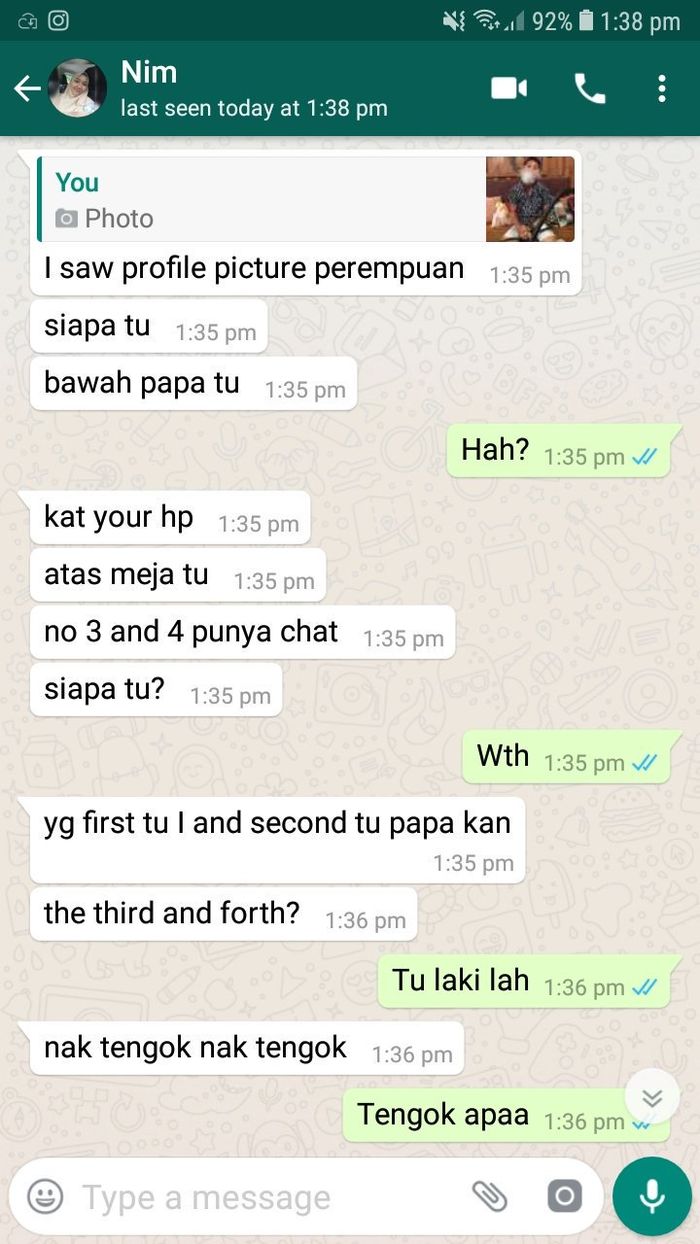
Task: Tap contact name Nim in header
Action: 149,72
